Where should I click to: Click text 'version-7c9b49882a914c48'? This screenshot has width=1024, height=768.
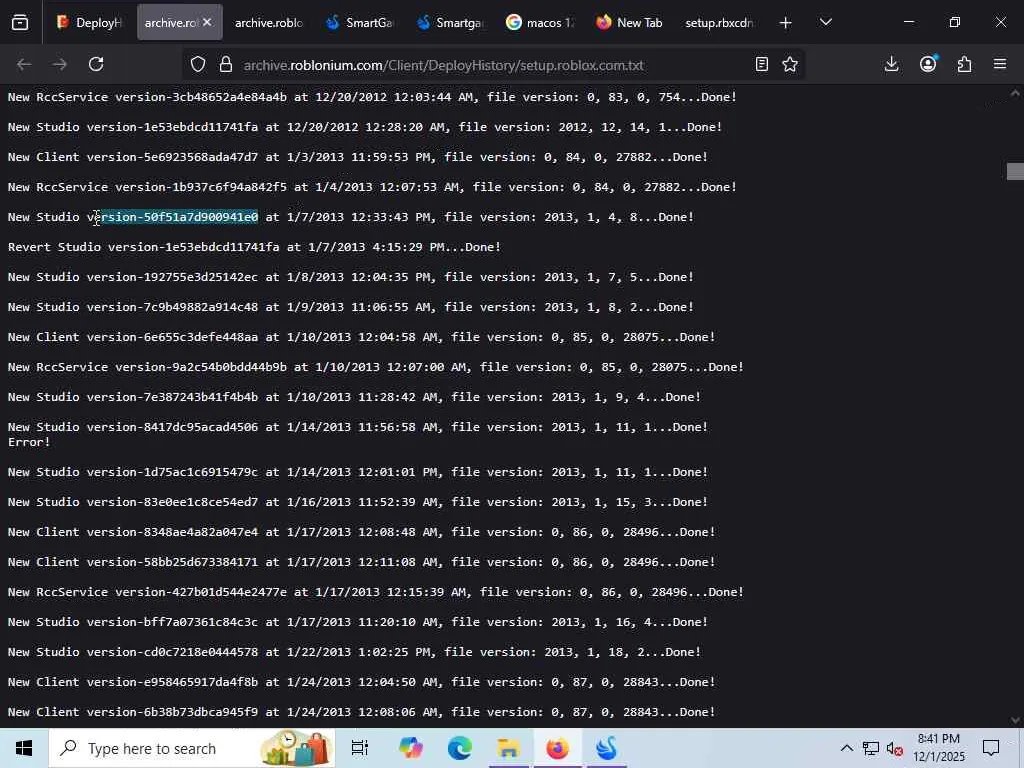point(172,307)
